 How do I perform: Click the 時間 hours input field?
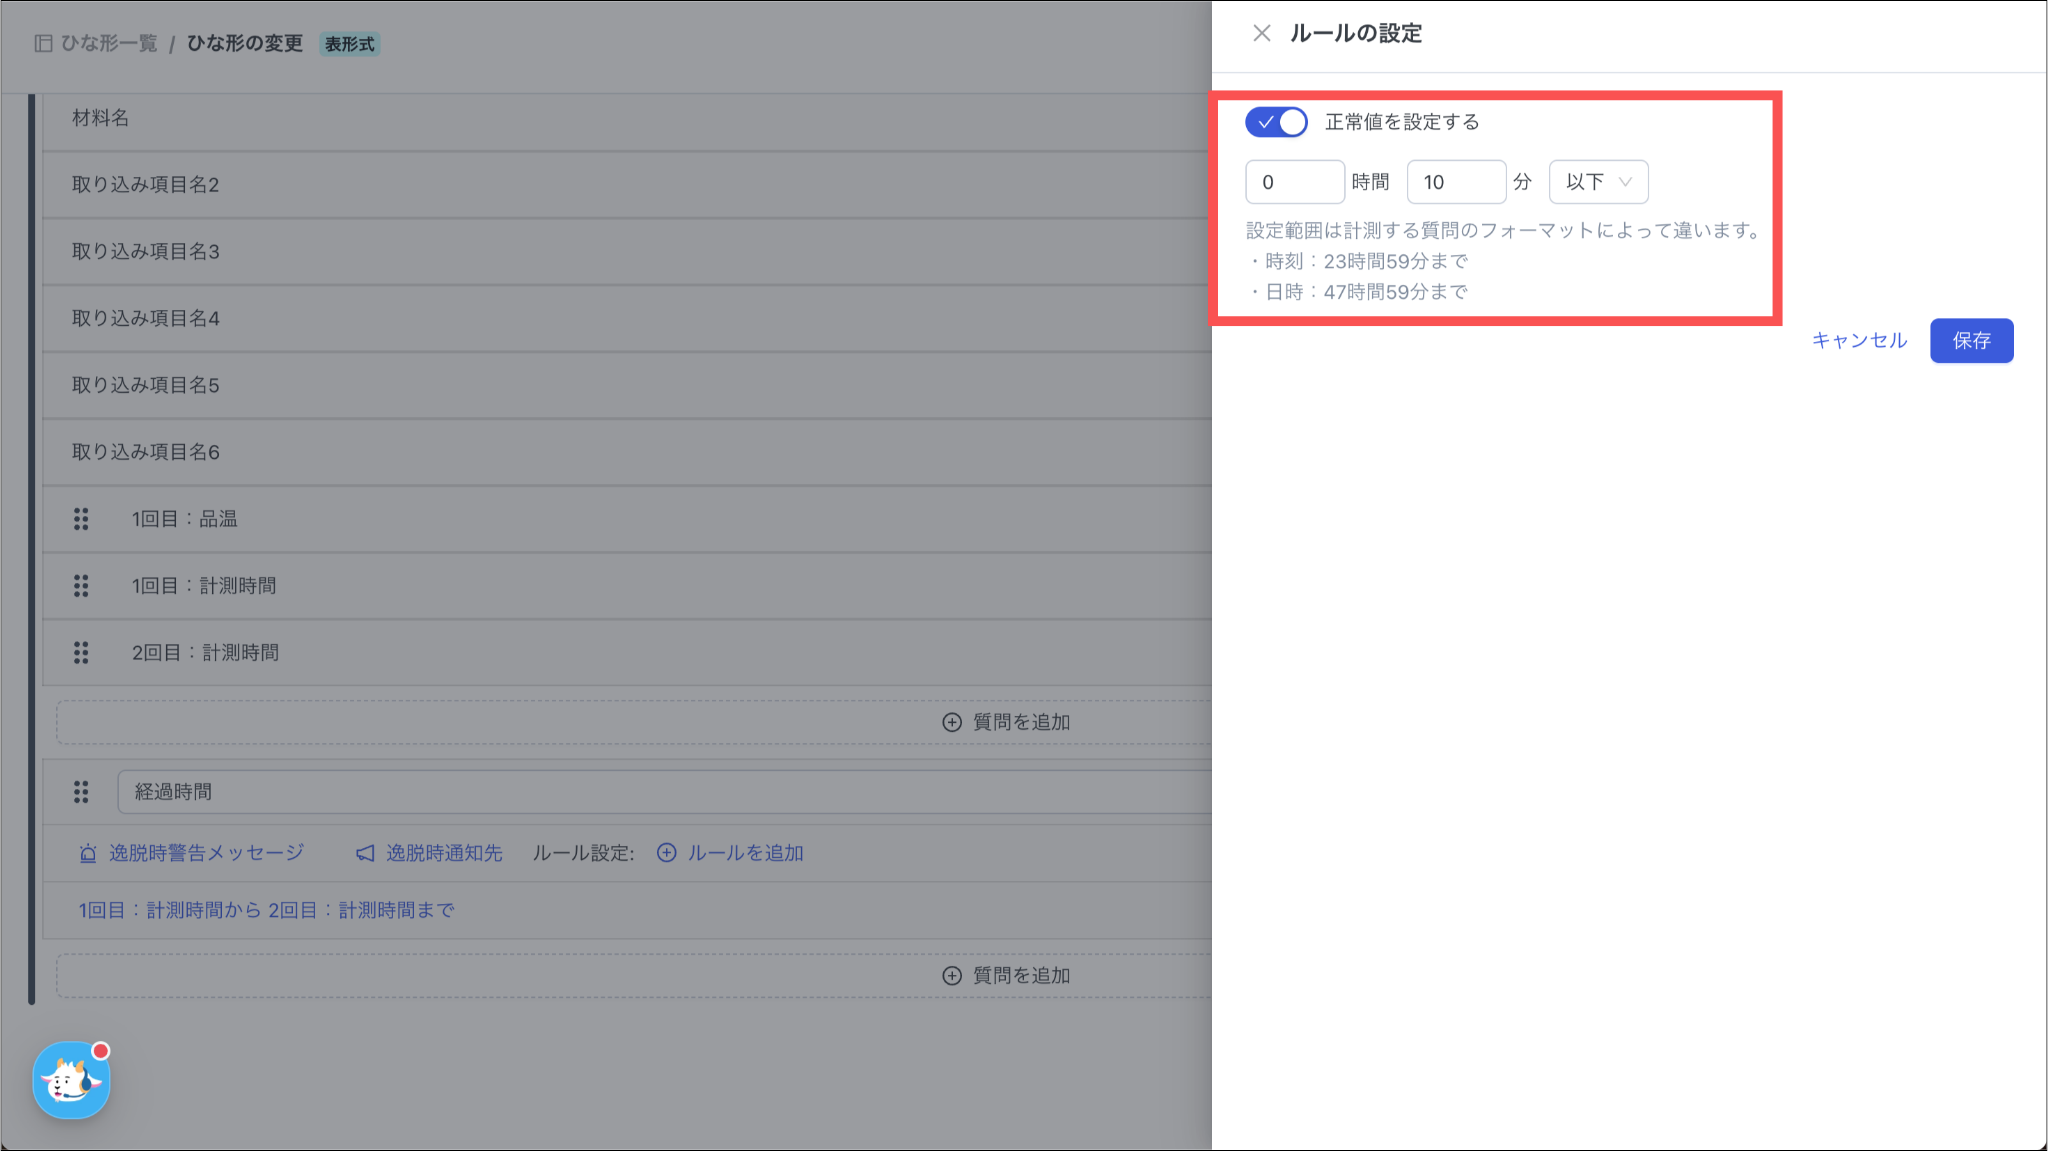[x=1294, y=182]
